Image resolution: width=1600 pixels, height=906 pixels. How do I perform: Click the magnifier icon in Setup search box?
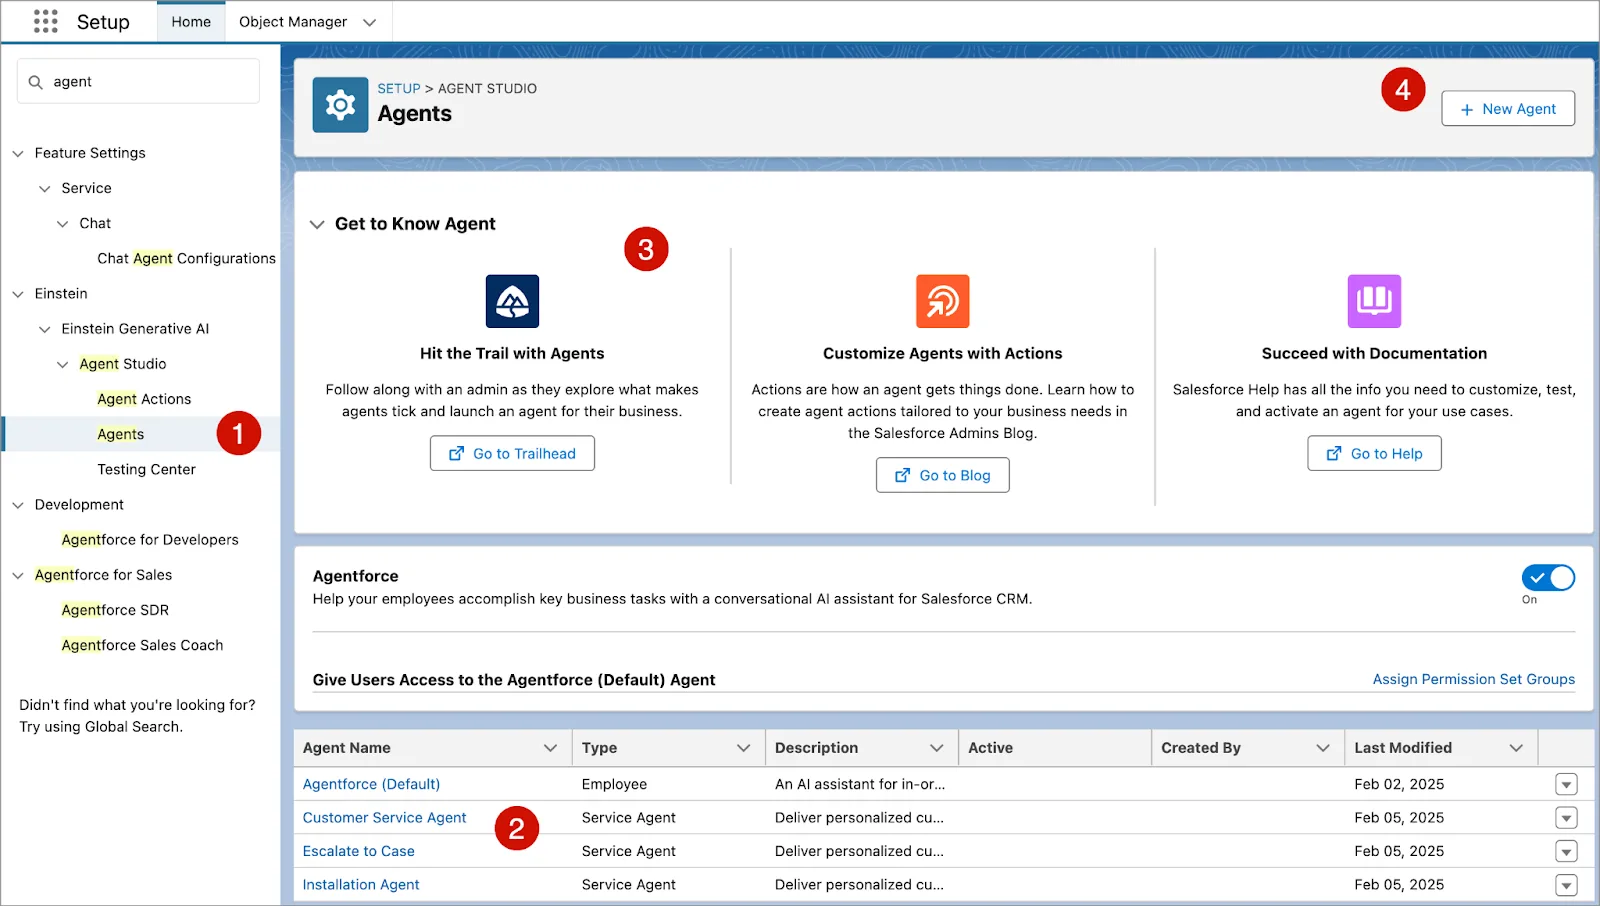(35, 81)
